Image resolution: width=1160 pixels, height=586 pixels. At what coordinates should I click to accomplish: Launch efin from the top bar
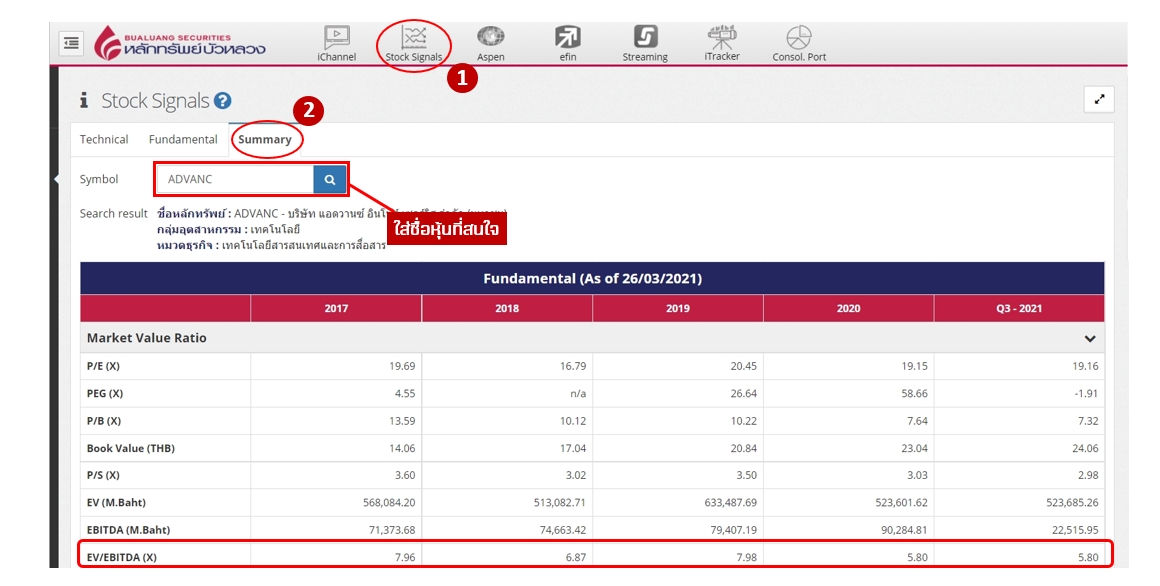pyautogui.click(x=567, y=44)
